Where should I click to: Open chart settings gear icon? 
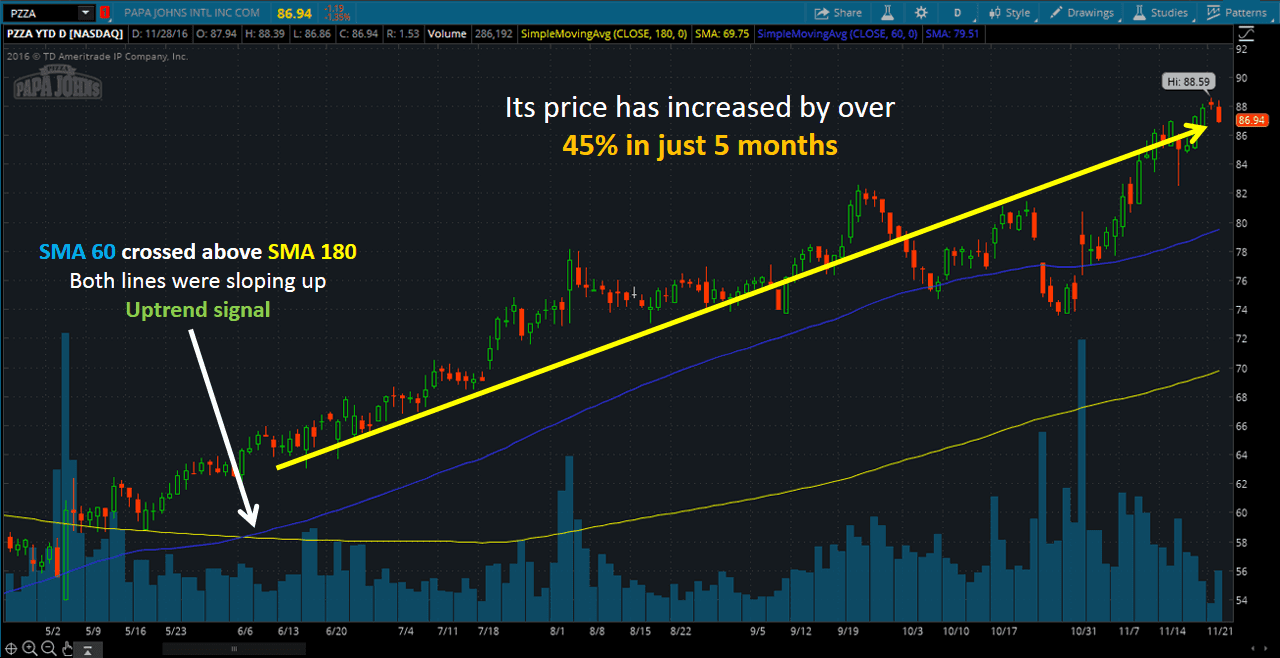pyautogui.click(x=921, y=13)
